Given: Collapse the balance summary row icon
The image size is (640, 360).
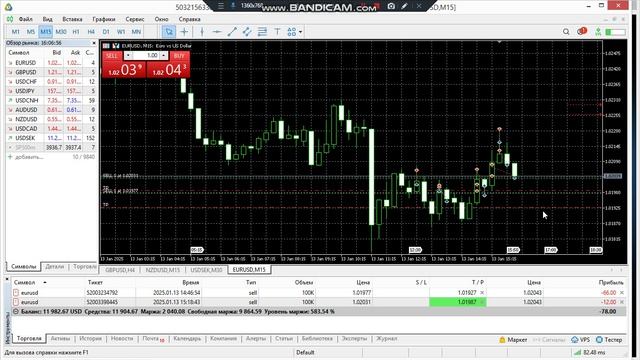Looking at the screenshot, I should point(16,311).
